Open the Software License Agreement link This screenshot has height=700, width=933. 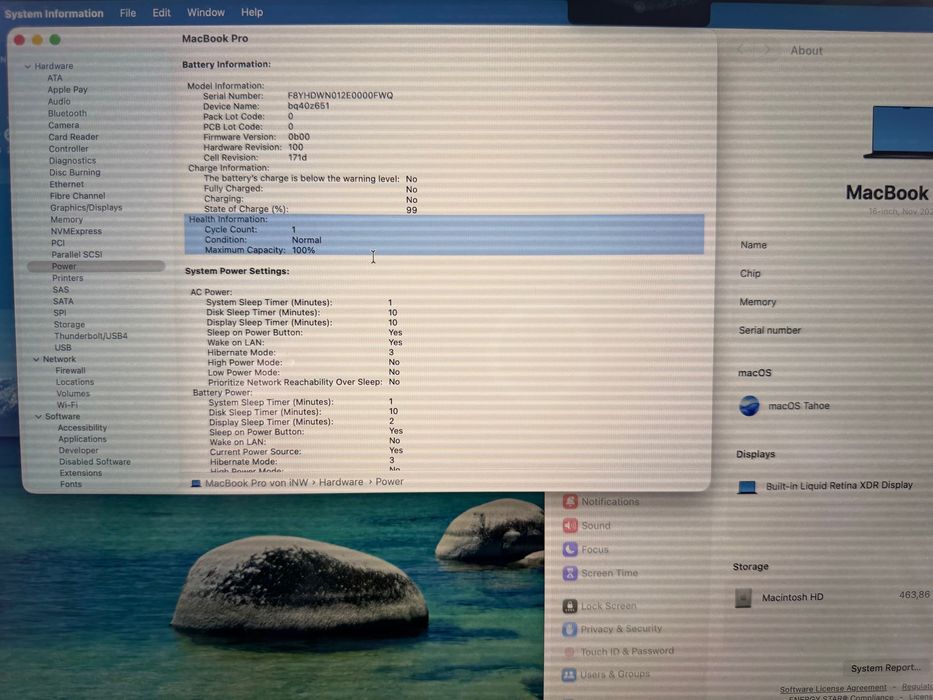(x=833, y=688)
